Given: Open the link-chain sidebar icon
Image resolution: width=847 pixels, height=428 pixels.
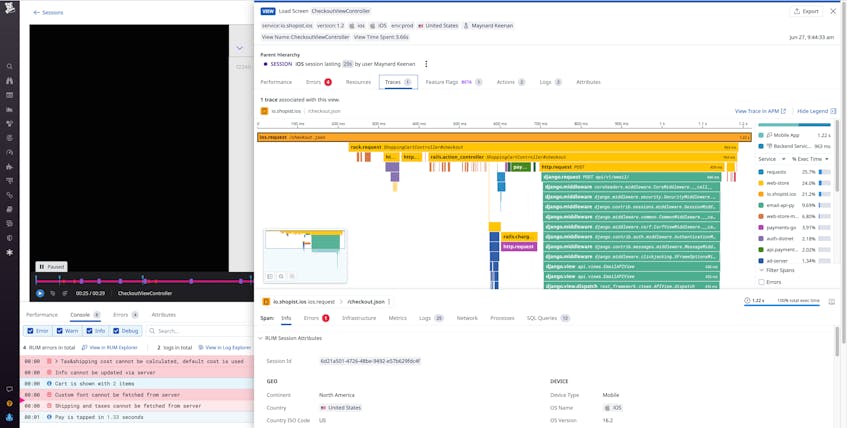Looking at the screenshot, I should (10, 195).
